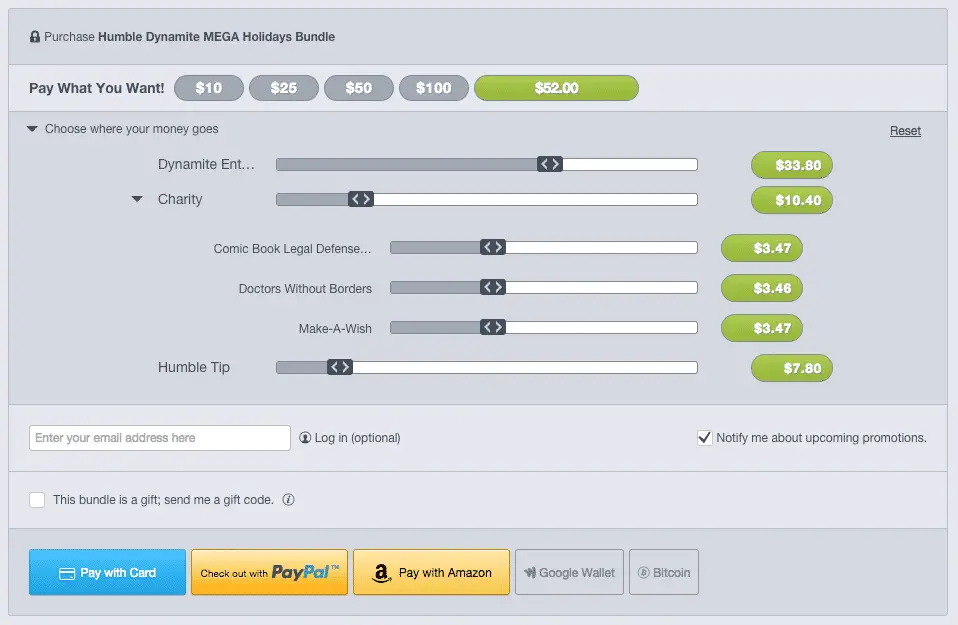Click the $10.40 Charity amount box

[792, 200]
